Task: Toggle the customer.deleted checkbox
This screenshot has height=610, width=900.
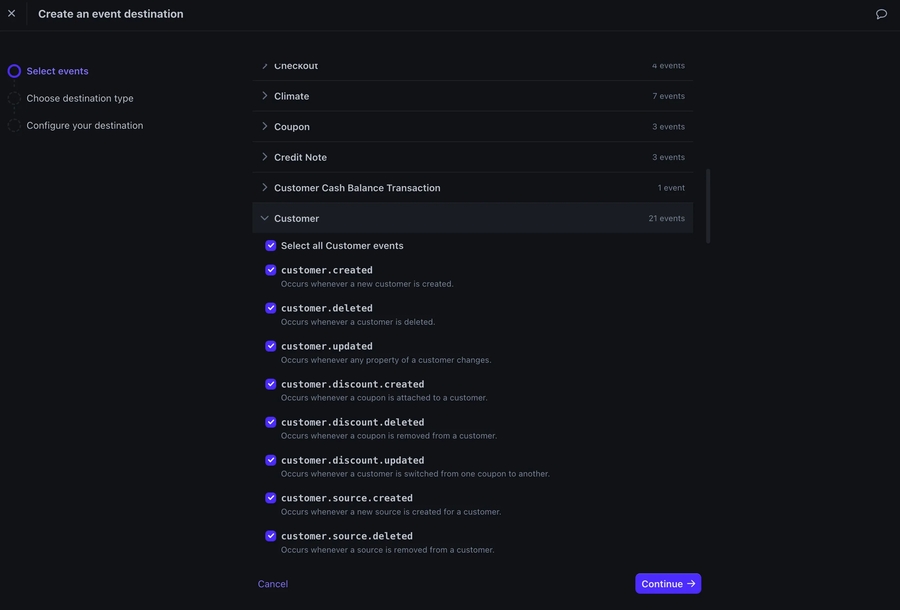Action: tap(271, 308)
